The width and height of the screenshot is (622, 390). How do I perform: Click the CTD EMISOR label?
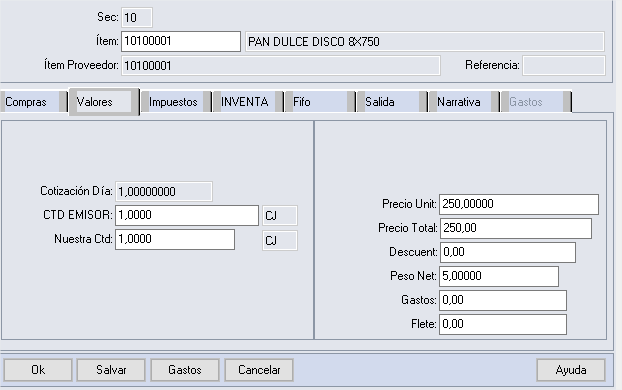tap(78, 215)
